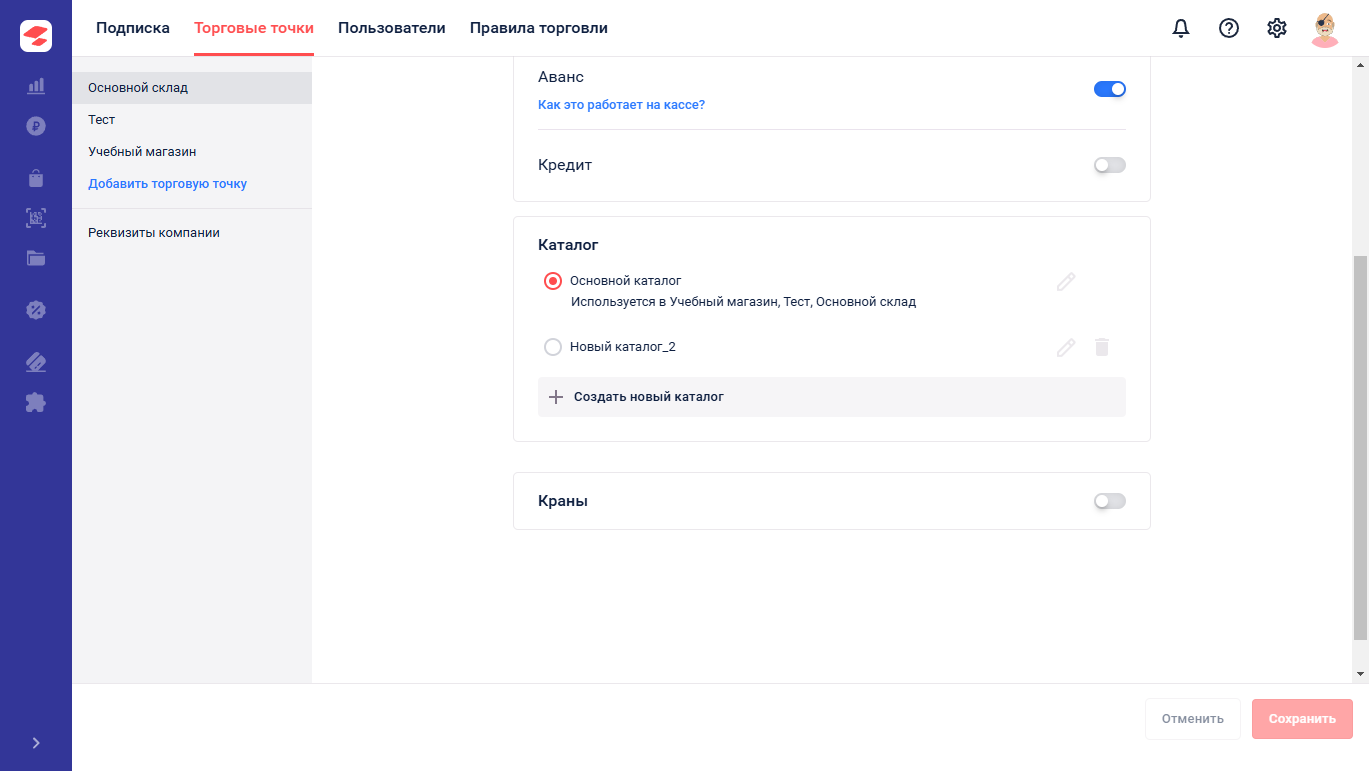Screen dimensions: 1369x771
Task: Click the Отменить button
Action: coord(1193,719)
